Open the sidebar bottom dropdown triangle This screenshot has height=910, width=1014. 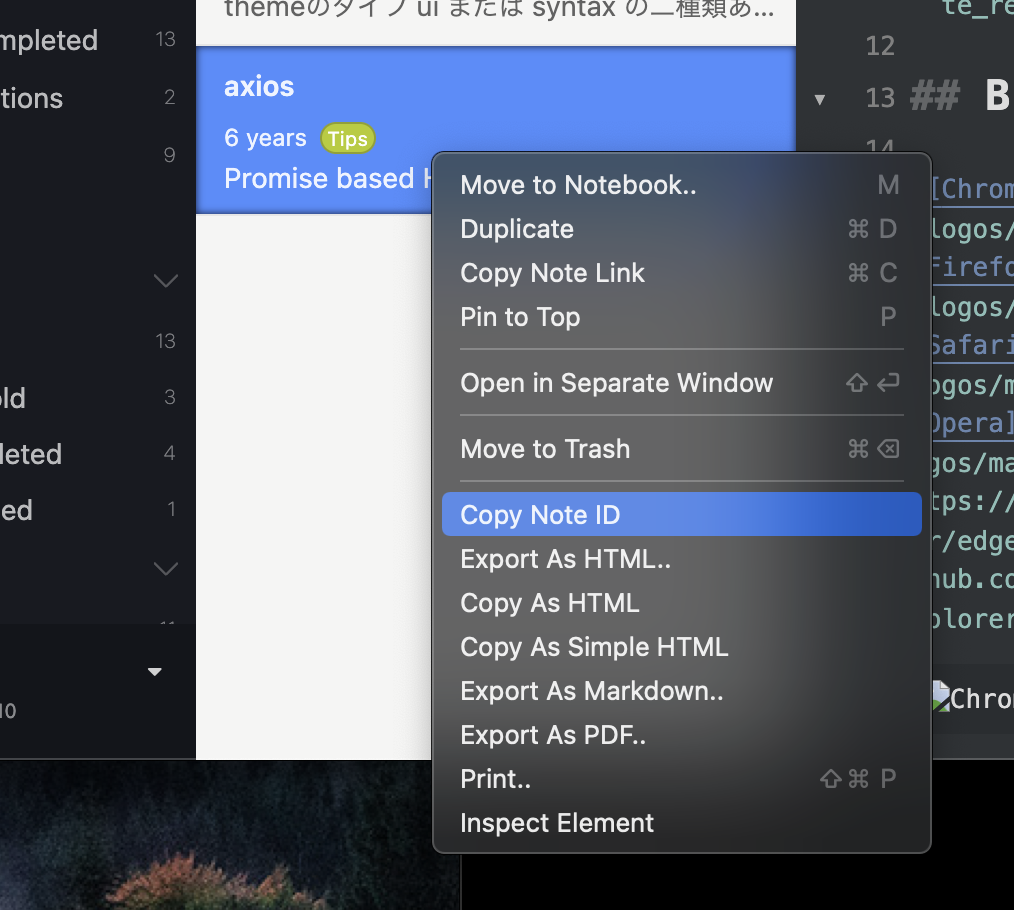155,671
